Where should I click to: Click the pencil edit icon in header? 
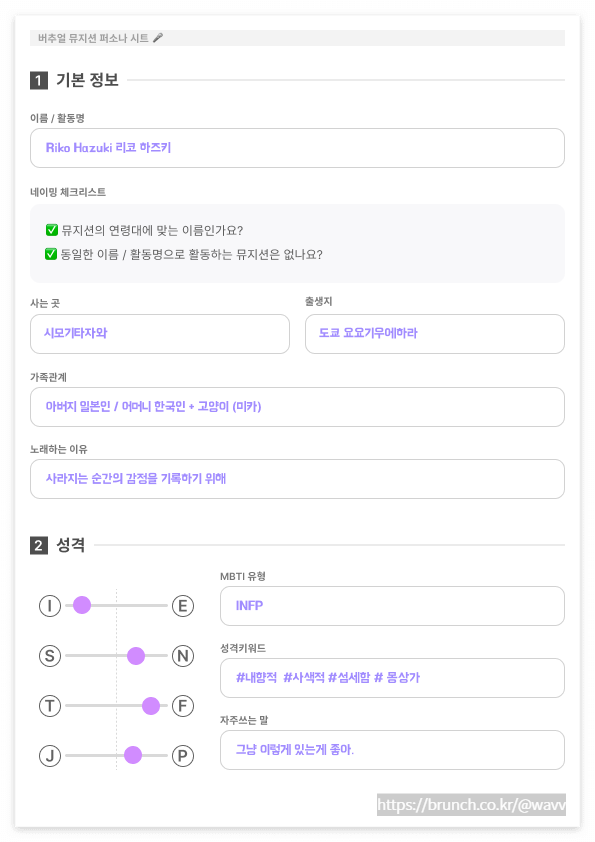pos(158,38)
